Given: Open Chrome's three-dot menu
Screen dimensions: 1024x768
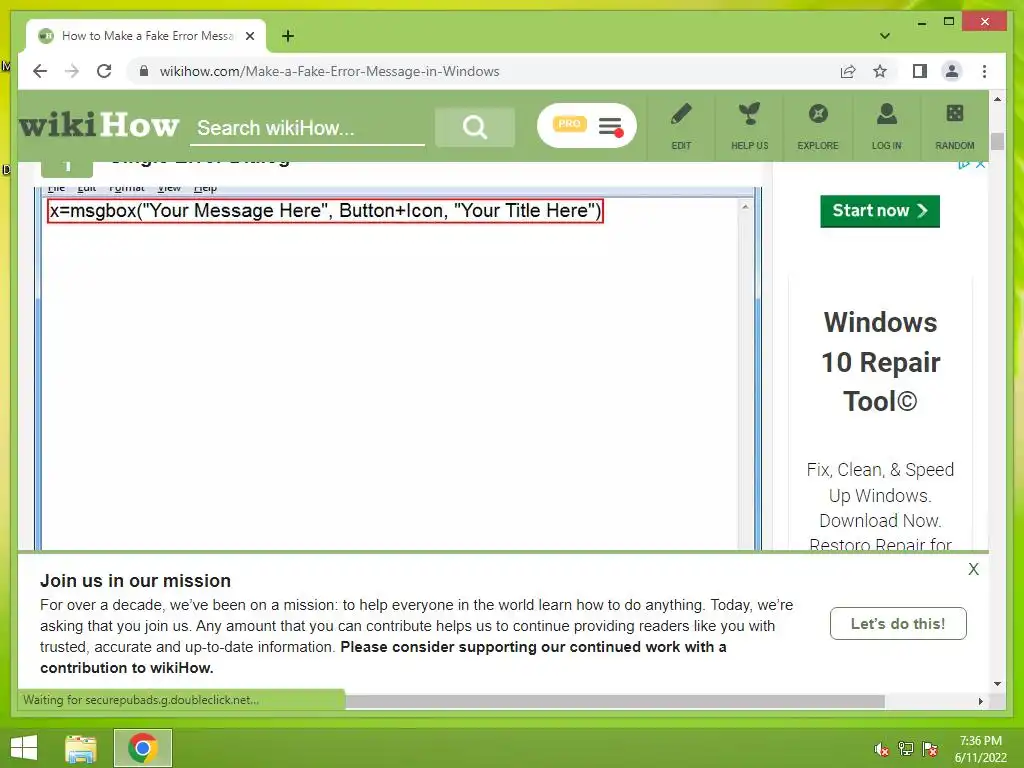Looking at the screenshot, I should tap(984, 71).
